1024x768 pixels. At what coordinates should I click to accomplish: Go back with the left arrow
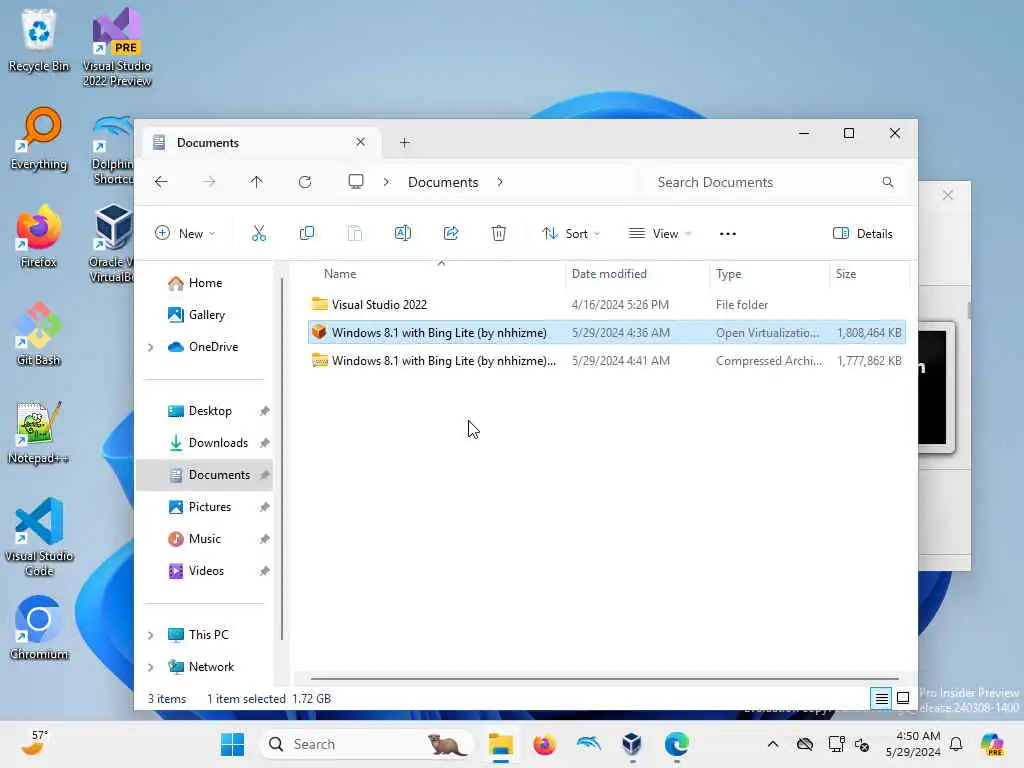161,182
